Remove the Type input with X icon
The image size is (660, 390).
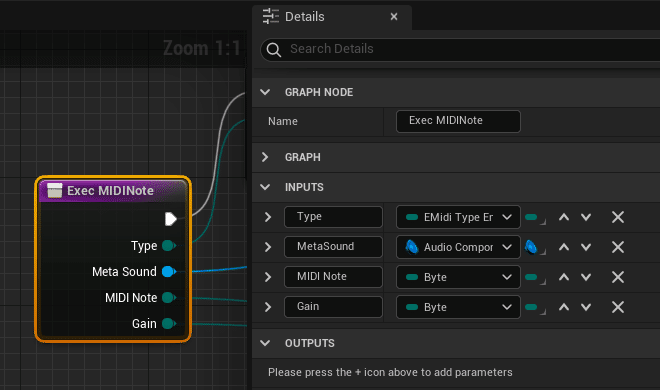click(617, 217)
